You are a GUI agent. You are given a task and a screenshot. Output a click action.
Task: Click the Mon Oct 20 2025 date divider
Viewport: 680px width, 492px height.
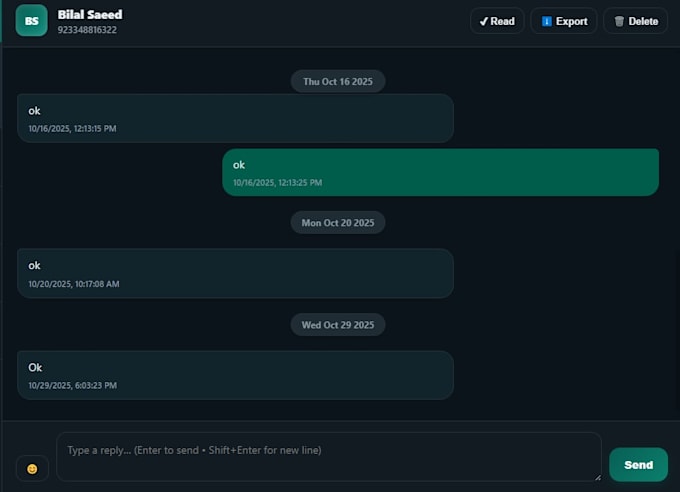tap(338, 223)
